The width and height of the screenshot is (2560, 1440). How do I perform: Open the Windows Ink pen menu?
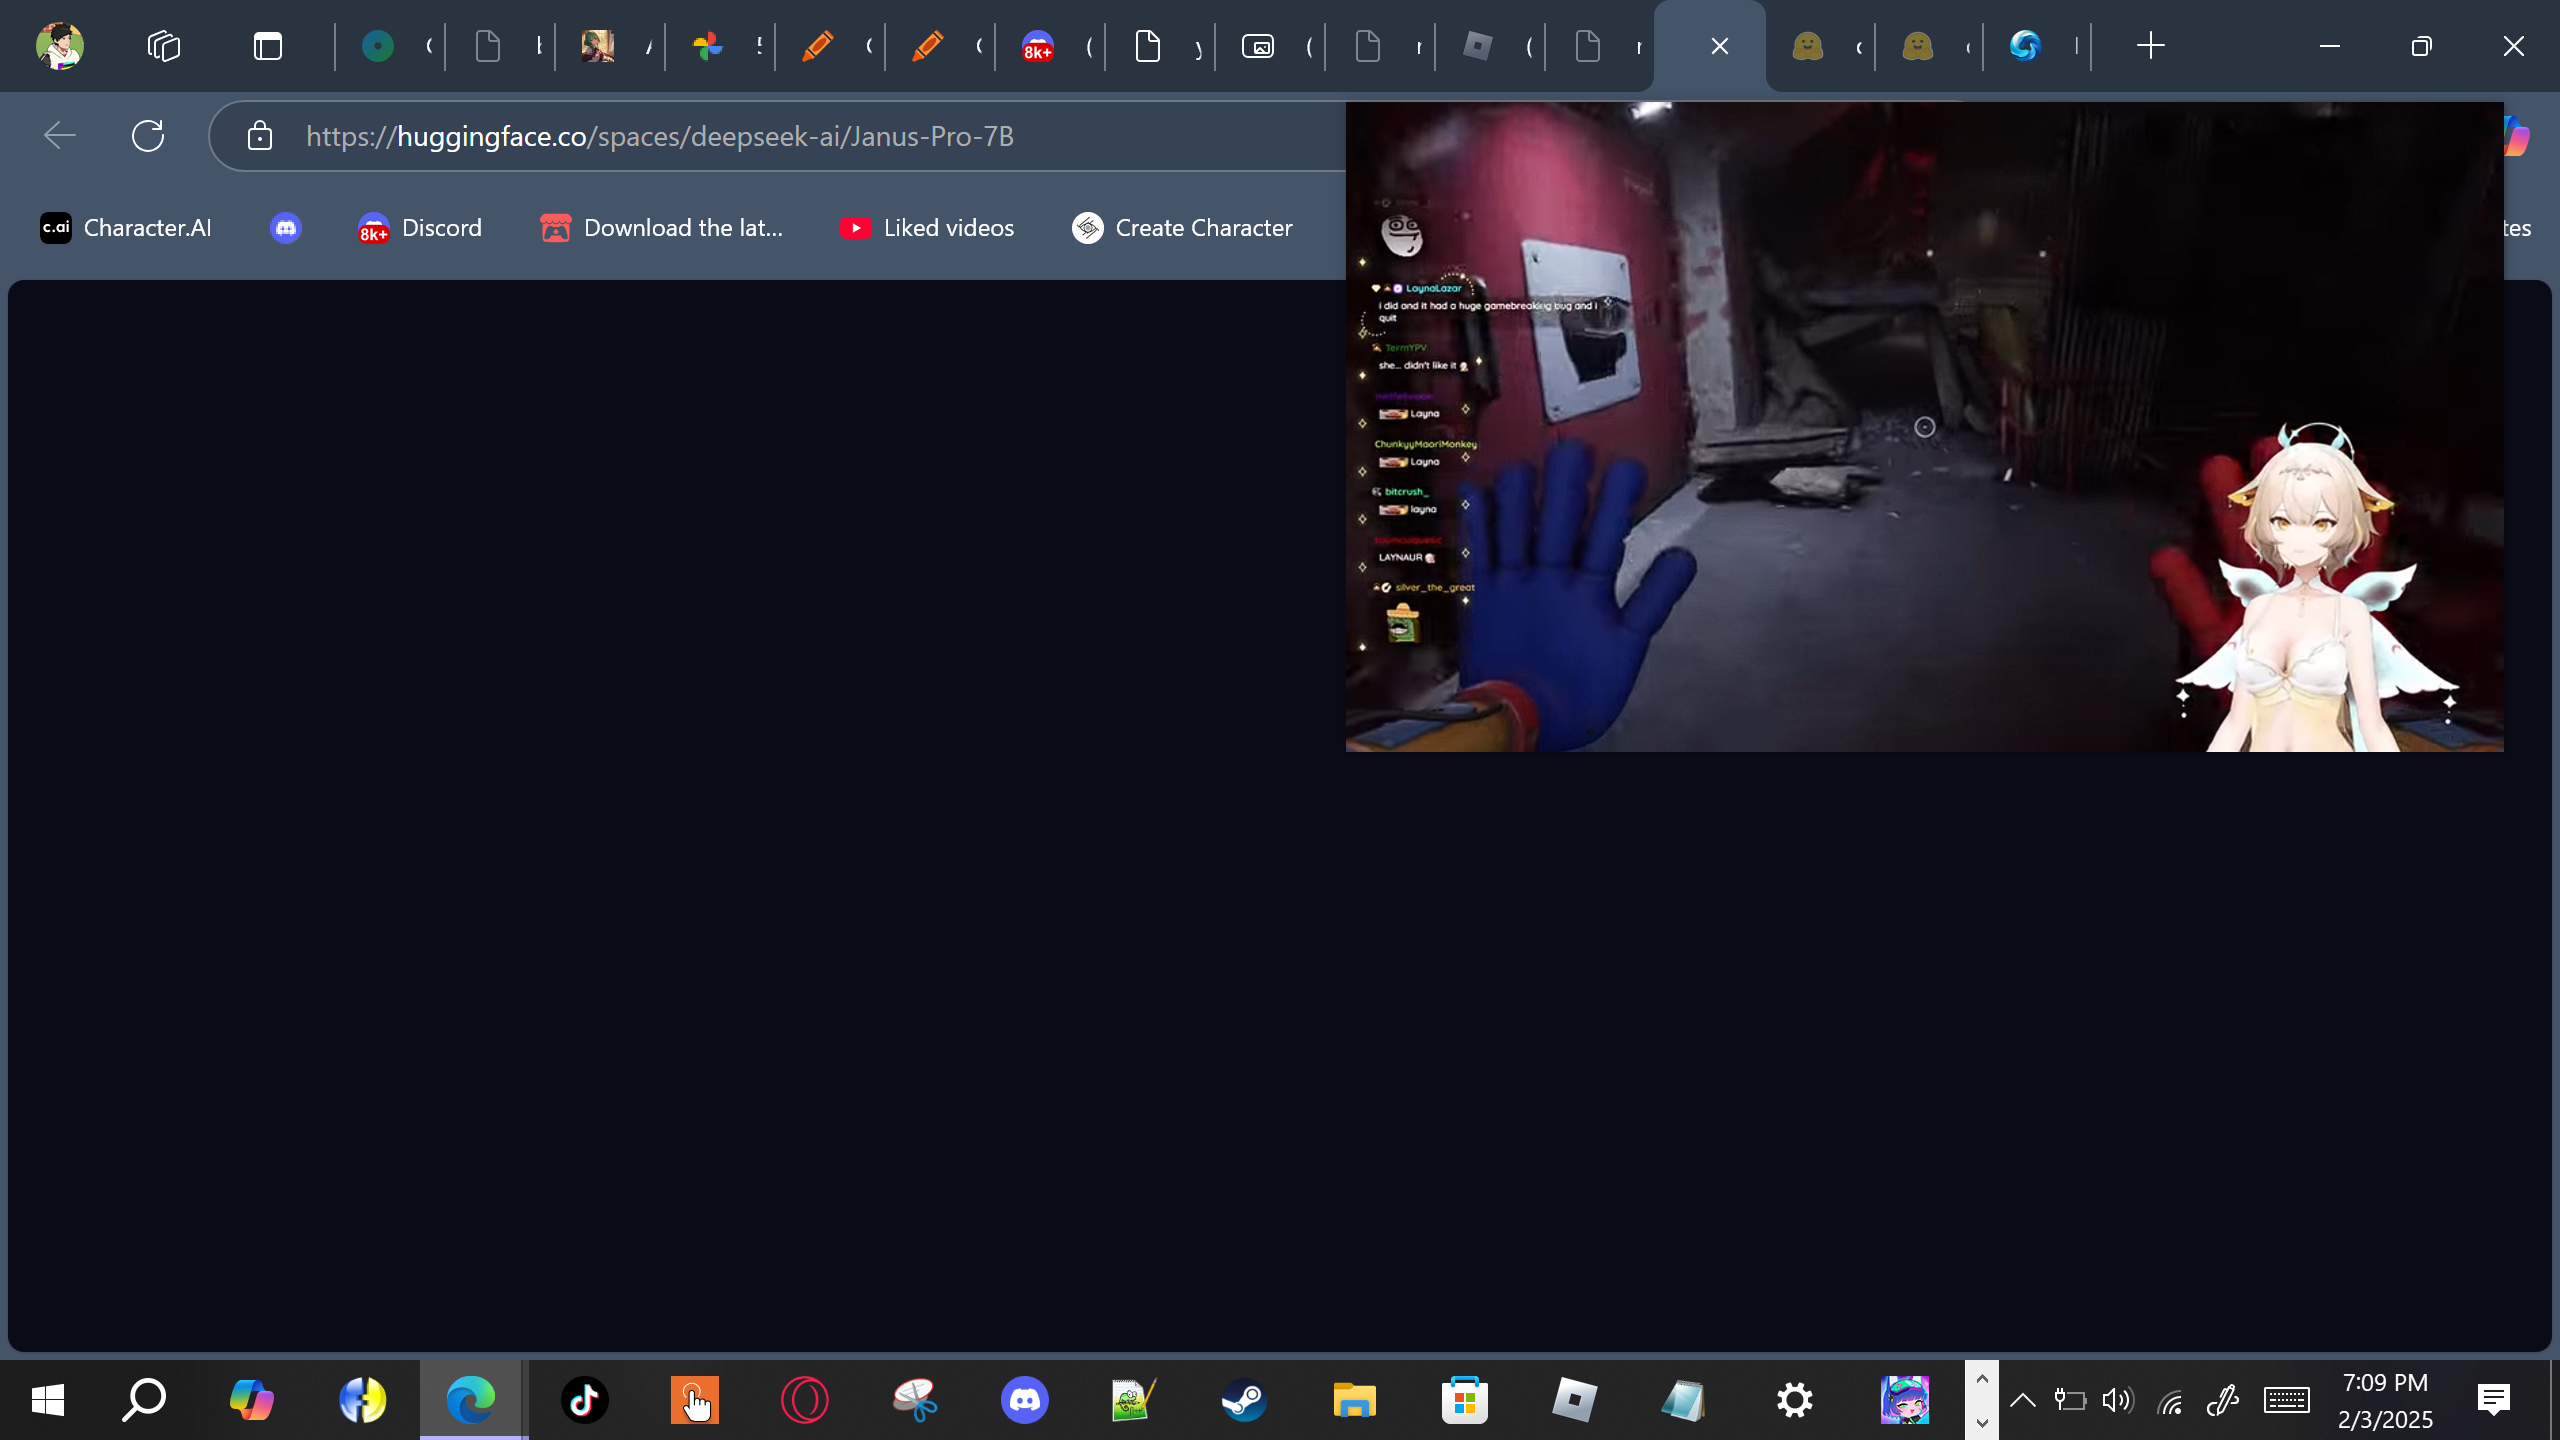2222,1400
